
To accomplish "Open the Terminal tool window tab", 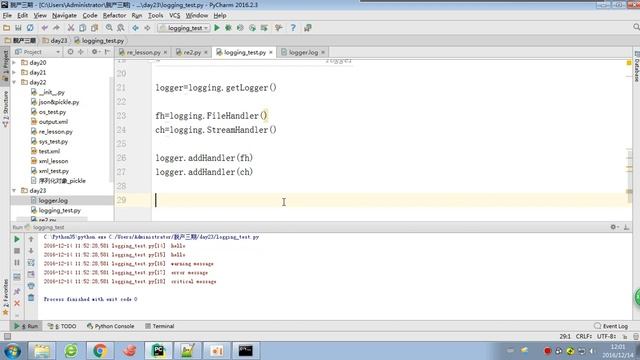I will [160, 326].
